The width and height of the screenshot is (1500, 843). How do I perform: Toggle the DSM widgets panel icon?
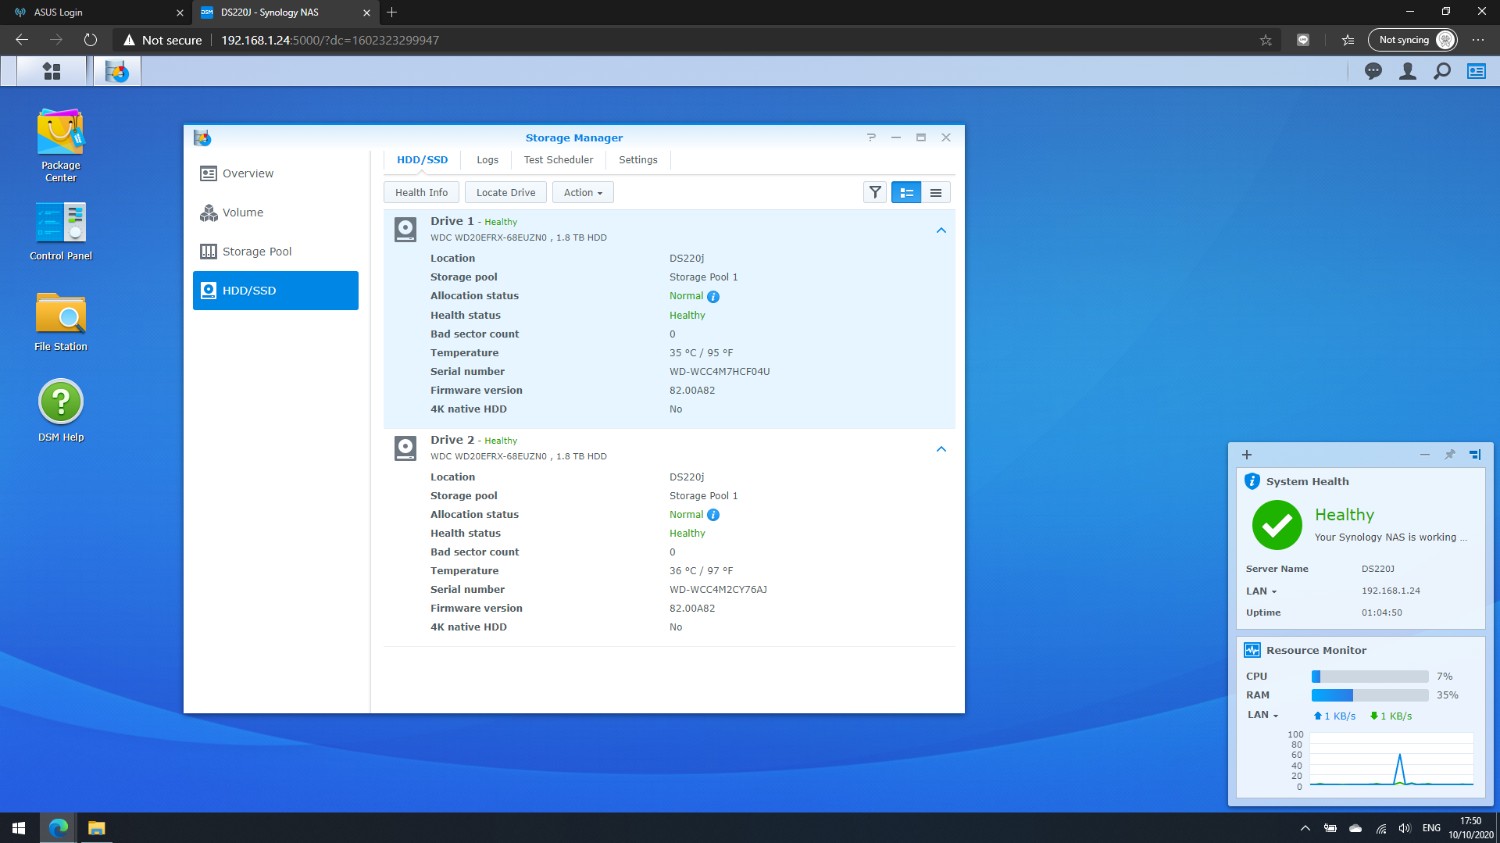(x=1476, y=71)
